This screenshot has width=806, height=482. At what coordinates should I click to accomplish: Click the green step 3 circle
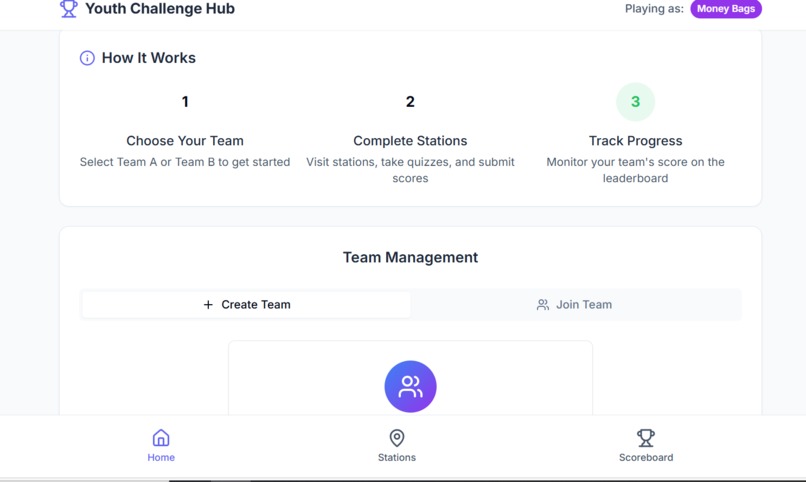(635, 102)
